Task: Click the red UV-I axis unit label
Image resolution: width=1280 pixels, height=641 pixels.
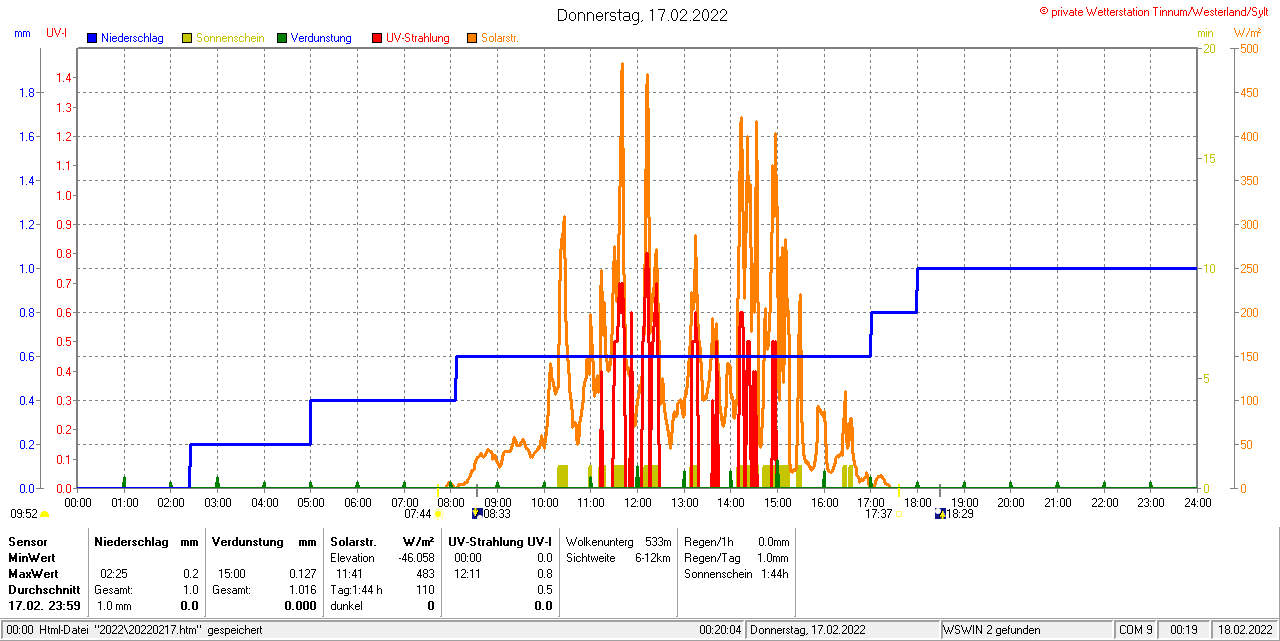Action: (57, 33)
